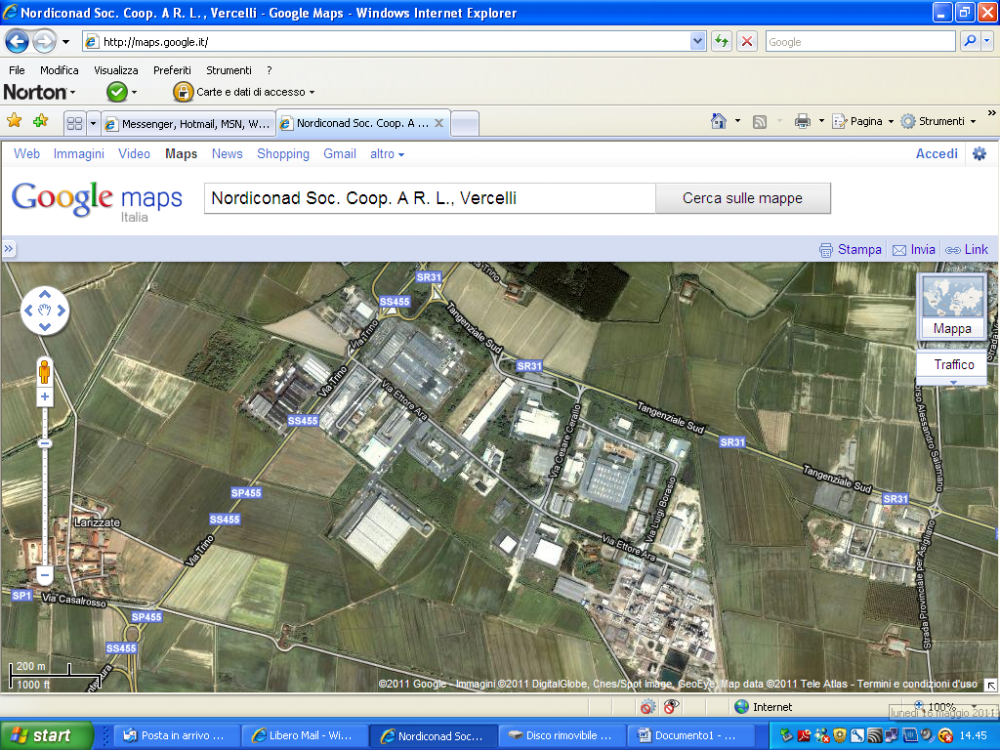Open search provider dropdown arrow
1000x750 pixels.
click(987, 41)
